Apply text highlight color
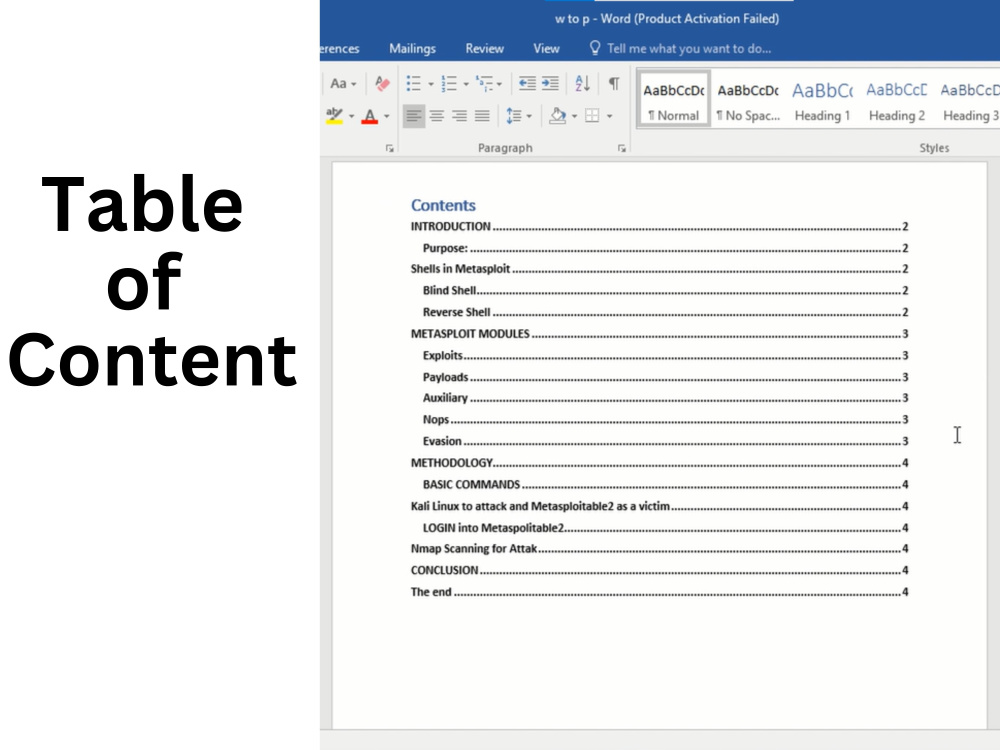The image size is (1000, 750). pos(335,116)
